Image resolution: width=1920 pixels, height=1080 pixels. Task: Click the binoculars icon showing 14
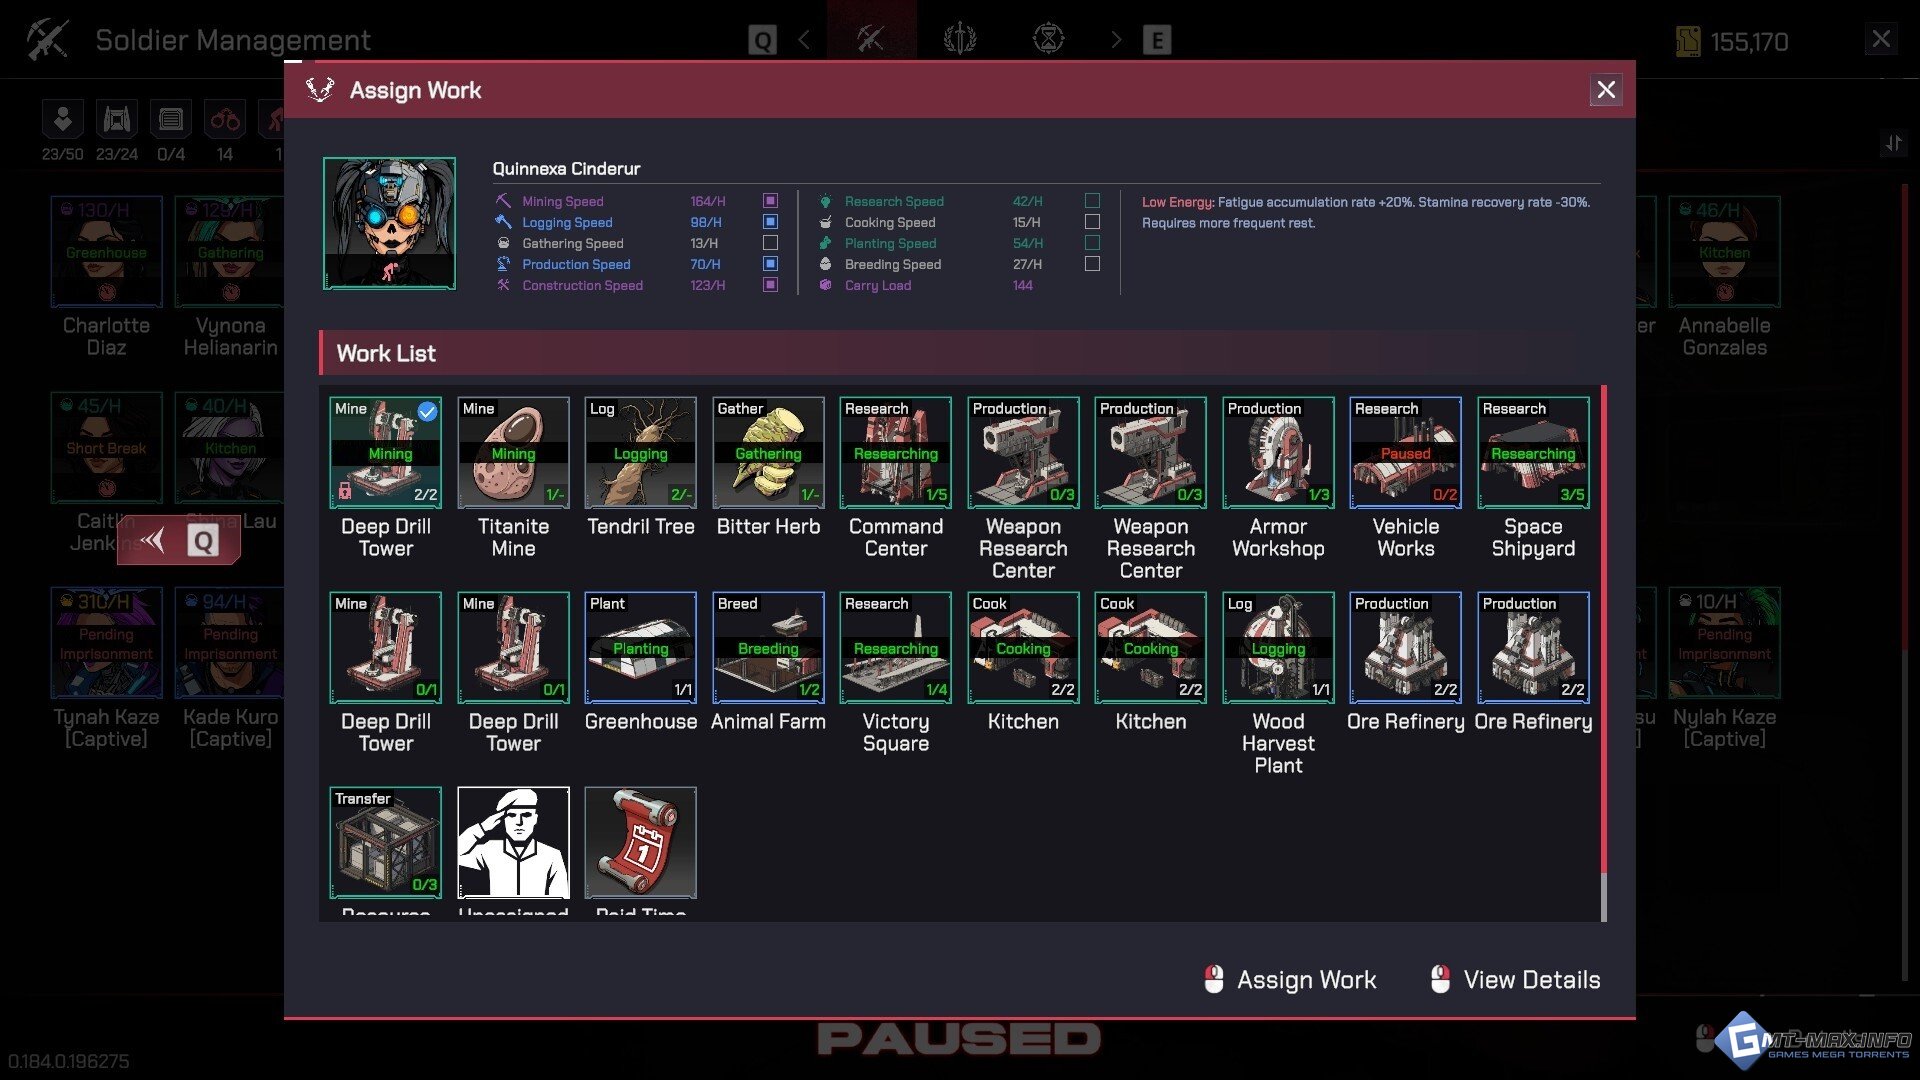[x=225, y=120]
